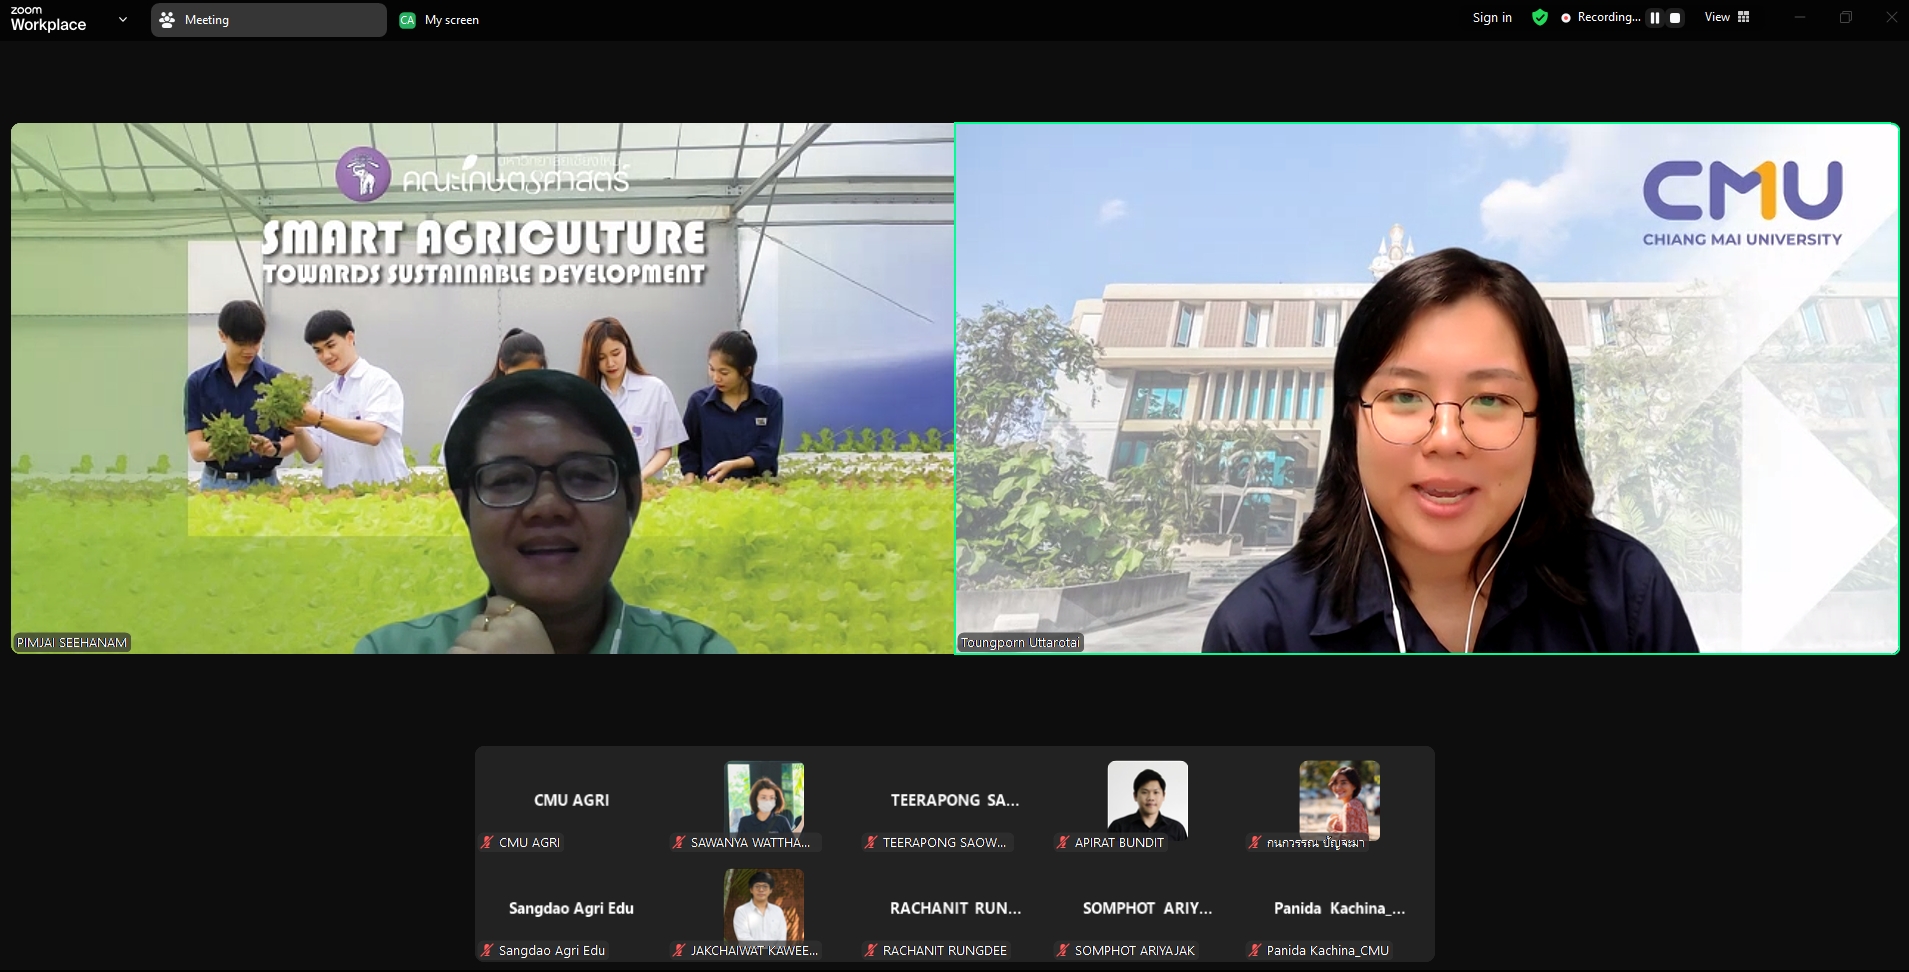Click the Zoom Workplace logo
1909x972 pixels.
tap(48, 19)
